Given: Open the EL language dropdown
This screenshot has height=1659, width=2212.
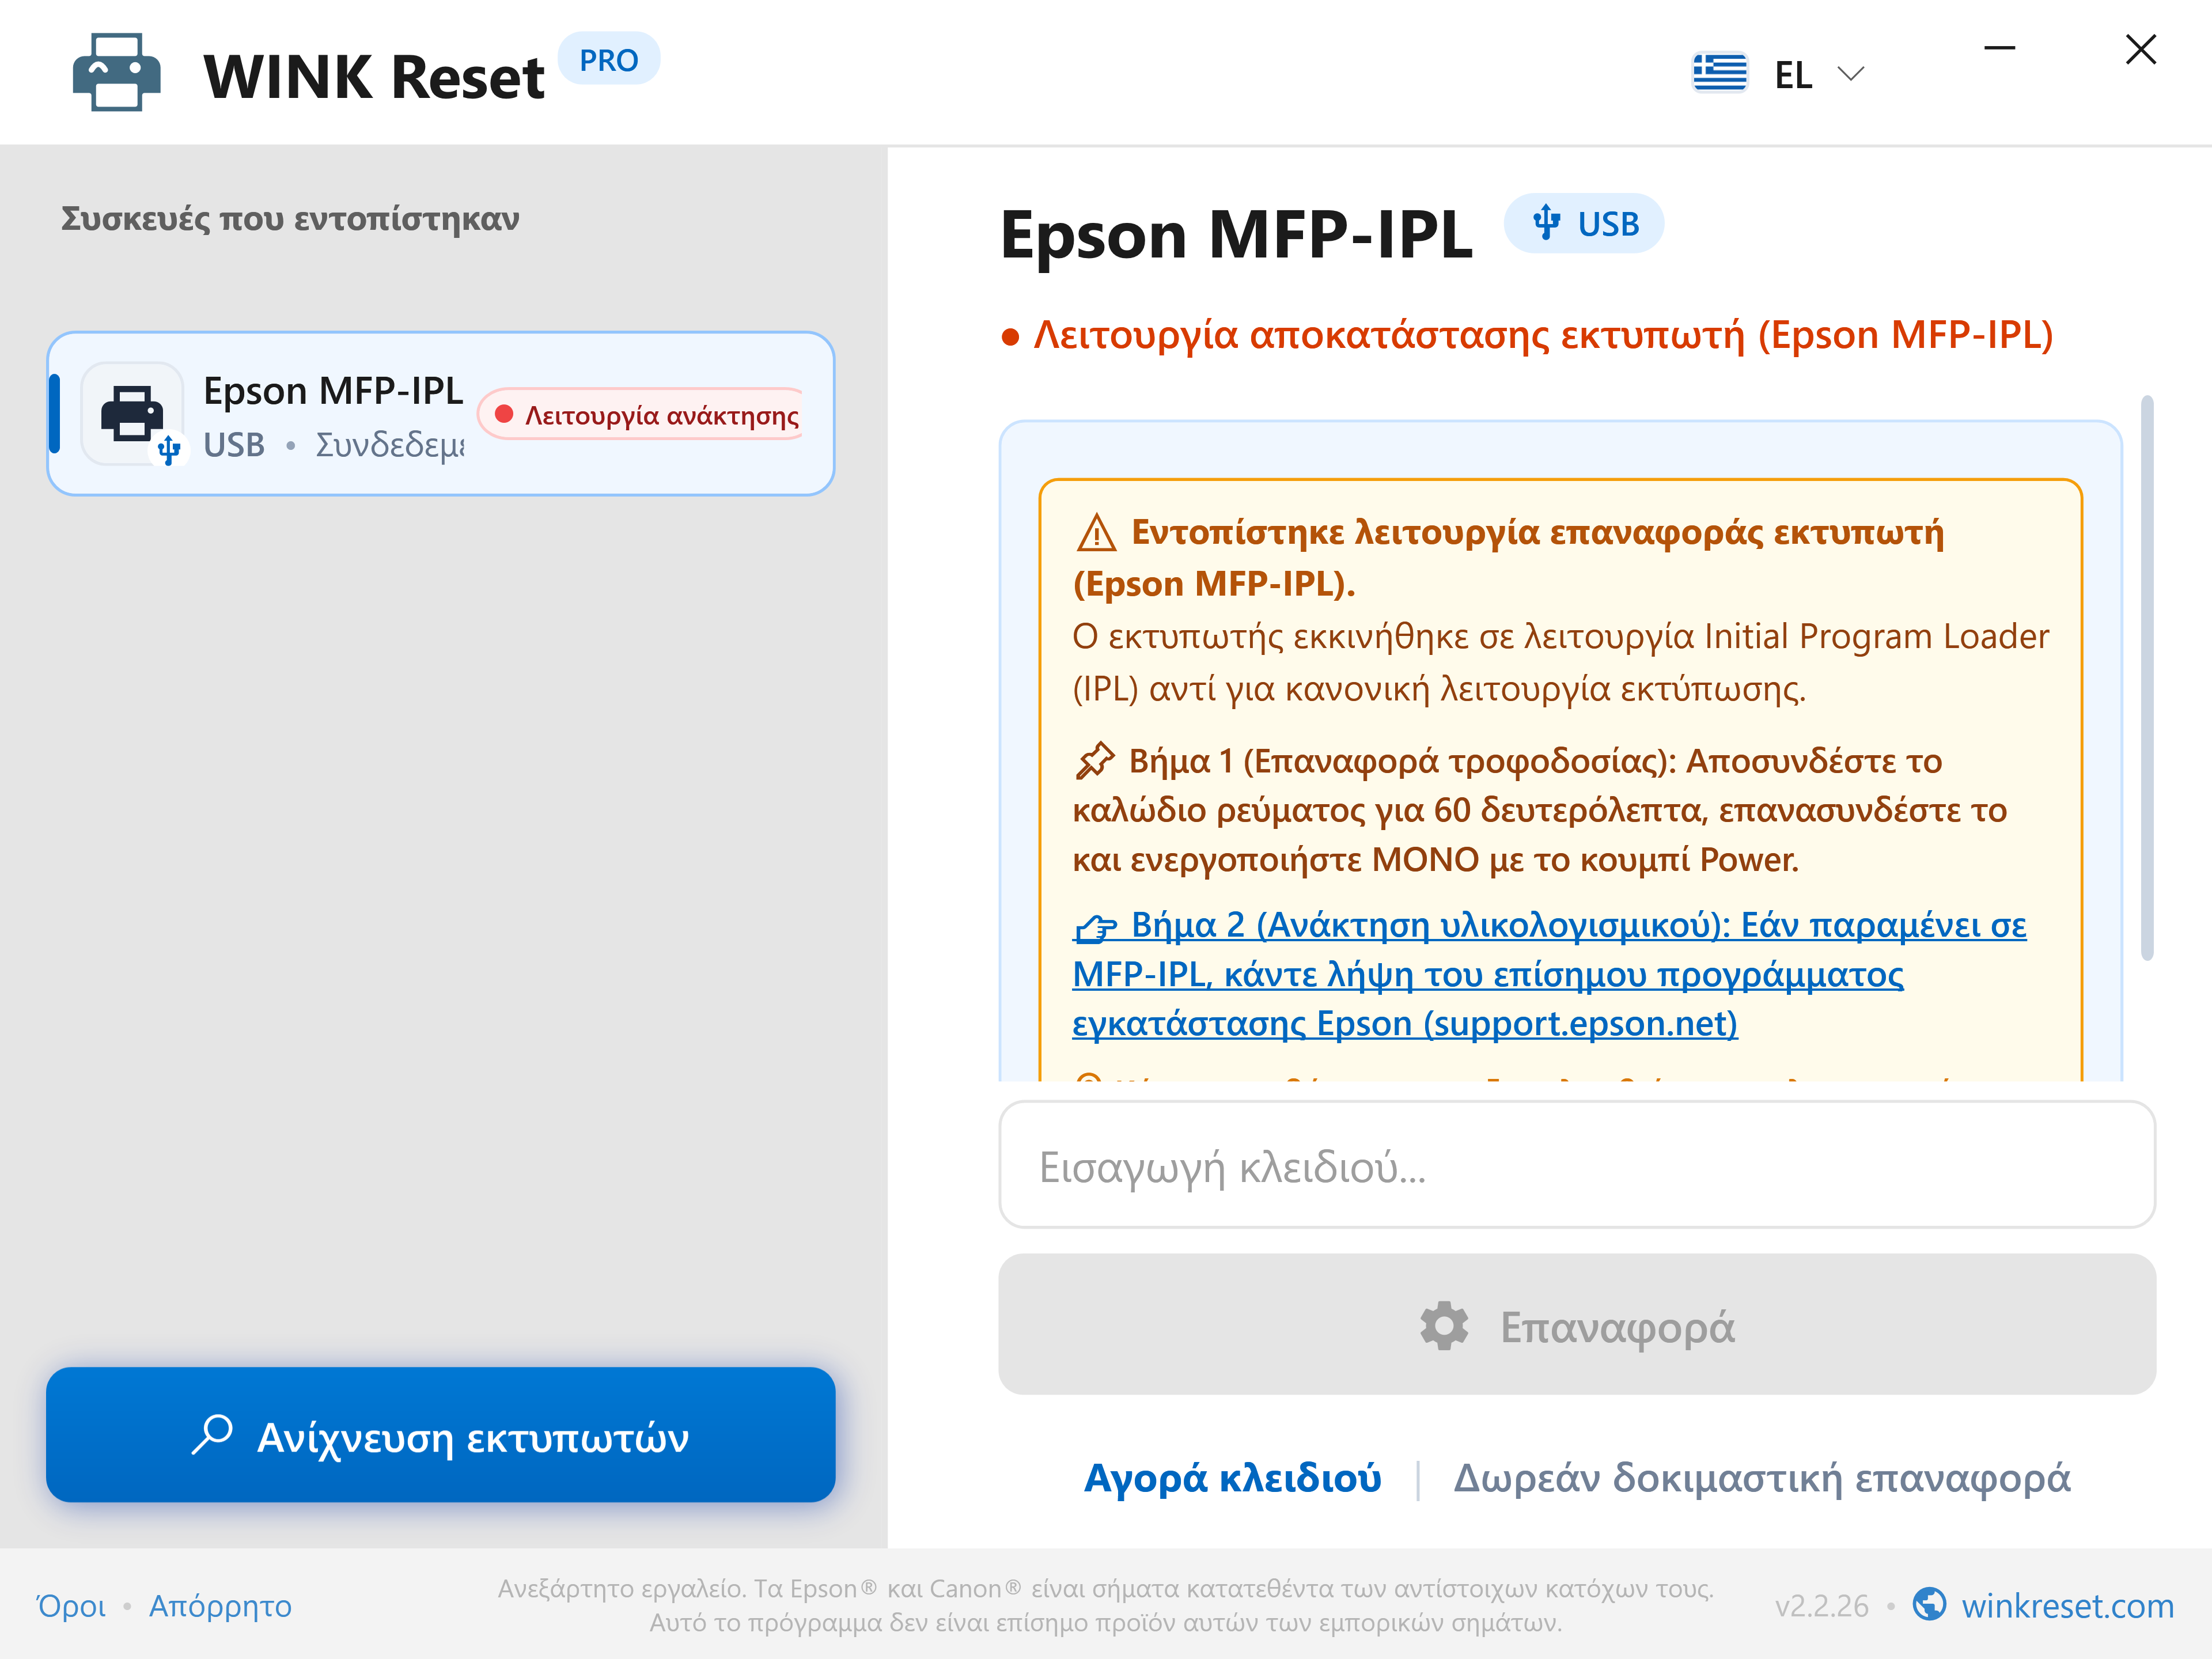Looking at the screenshot, I should [1778, 73].
